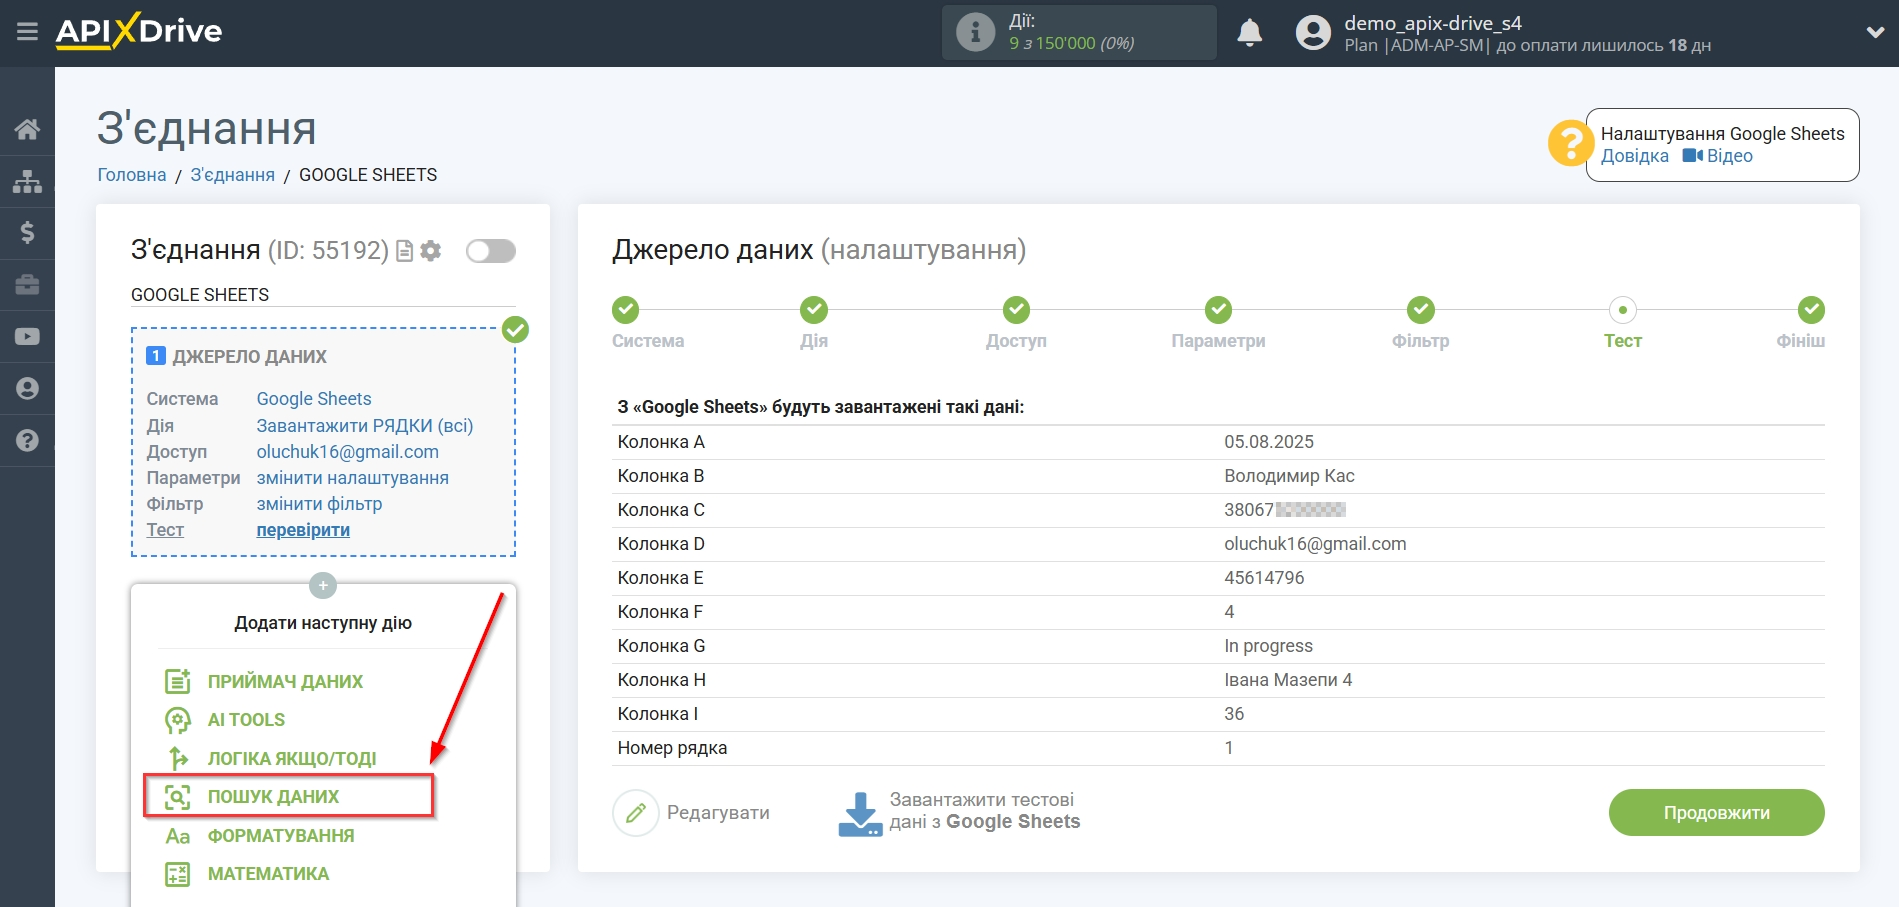Click the actions info icon
Viewport: 1899px width, 907px height.
point(975,32)
